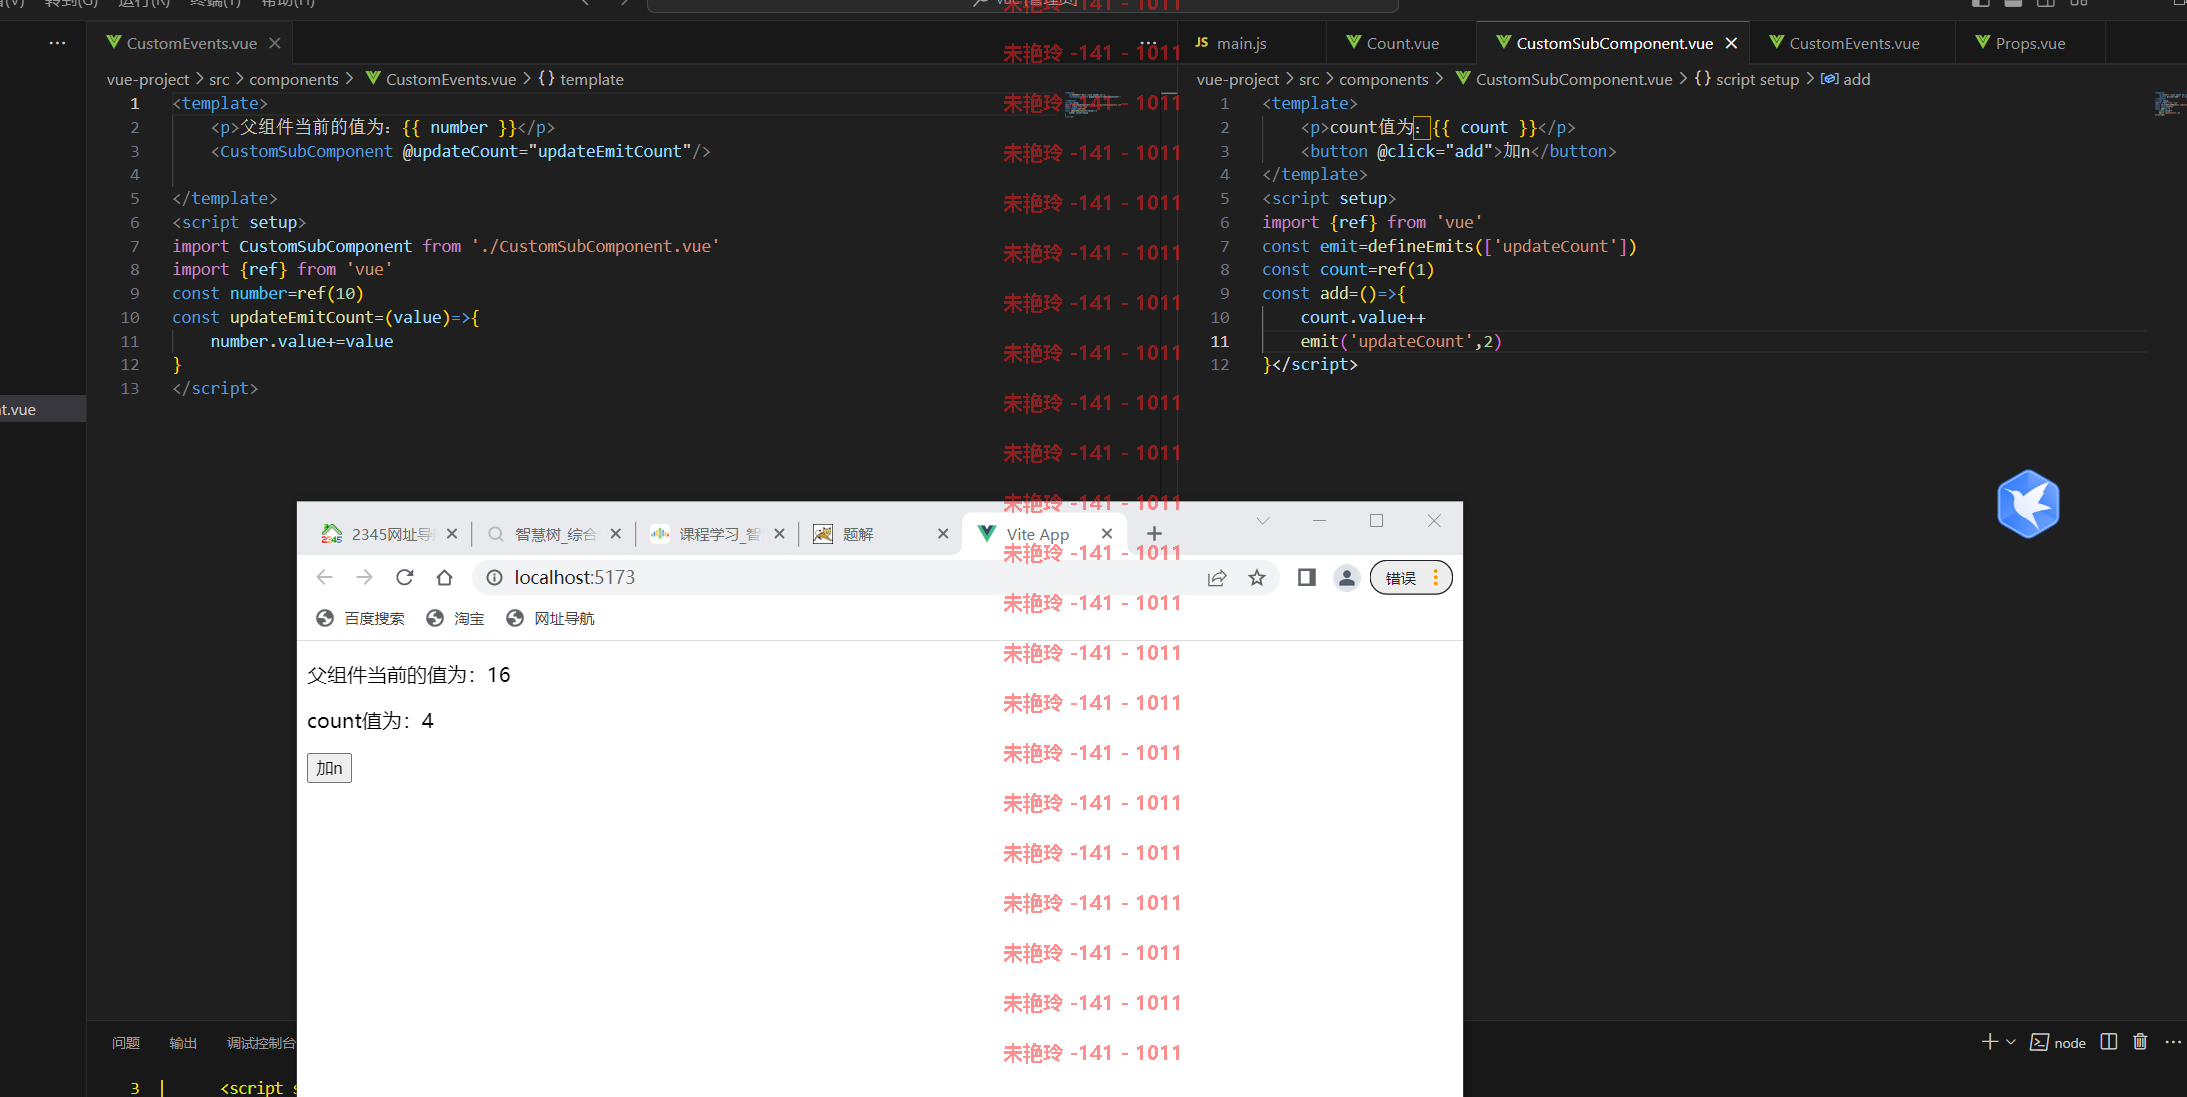Close the Vite App browser tab
2187x1097 pixels.
click(1106, 533)
